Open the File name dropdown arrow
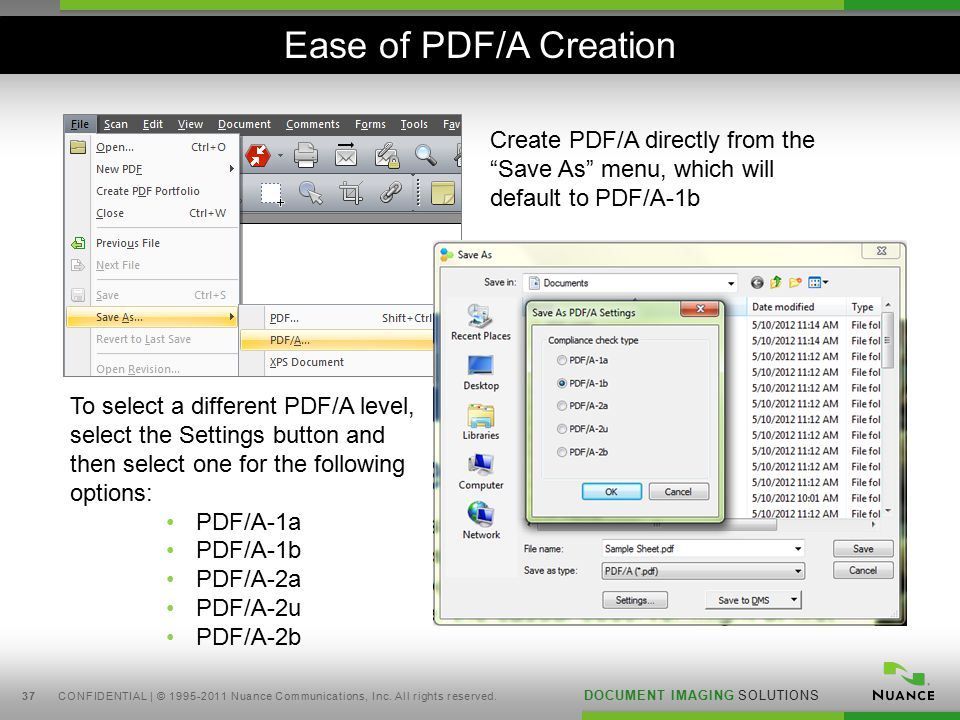Screen dimensions: 960x720 [798, 549]
